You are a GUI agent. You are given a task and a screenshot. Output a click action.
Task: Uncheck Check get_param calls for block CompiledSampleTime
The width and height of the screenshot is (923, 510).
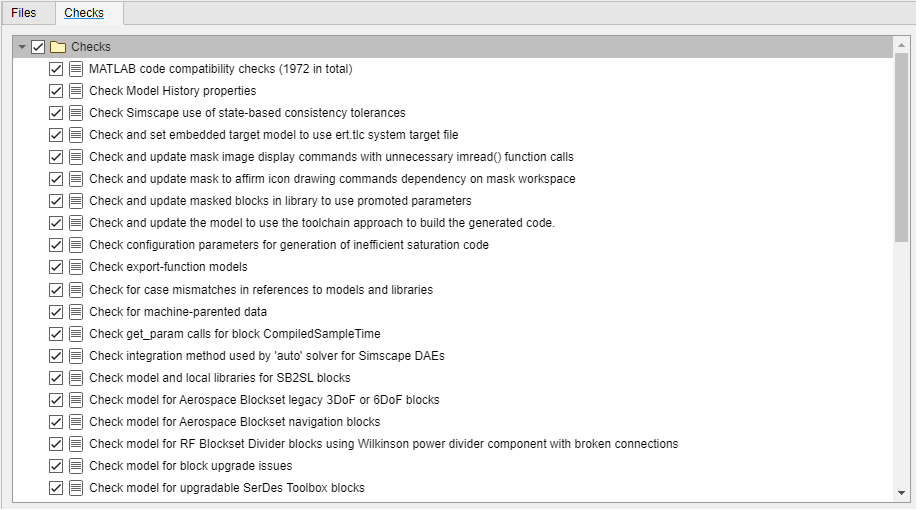click(x=56, y=333)
